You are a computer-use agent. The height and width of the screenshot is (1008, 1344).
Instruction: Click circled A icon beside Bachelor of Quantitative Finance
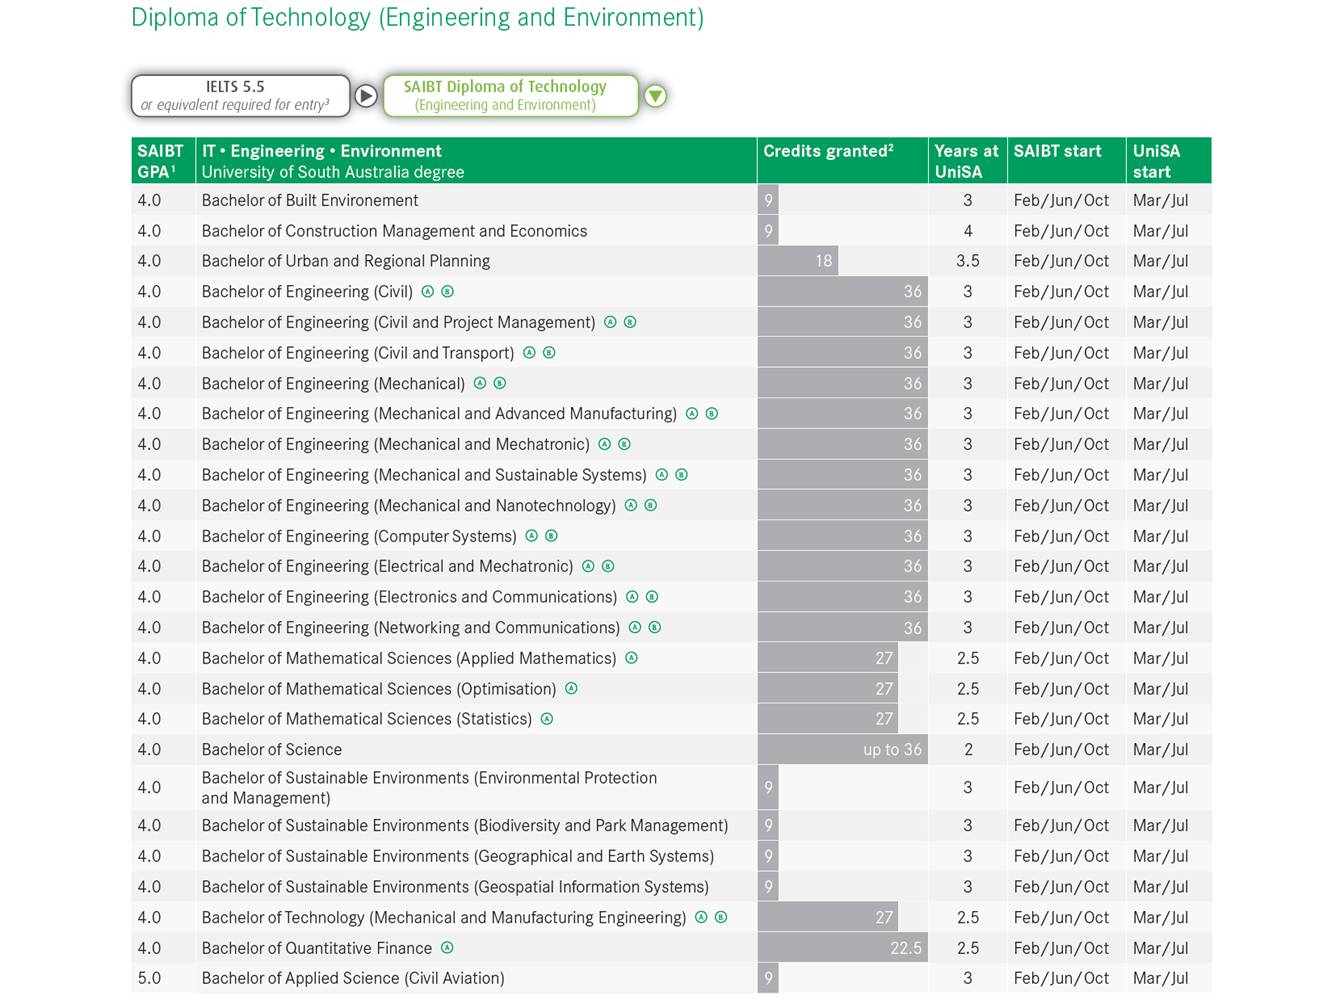click(447, 948)
